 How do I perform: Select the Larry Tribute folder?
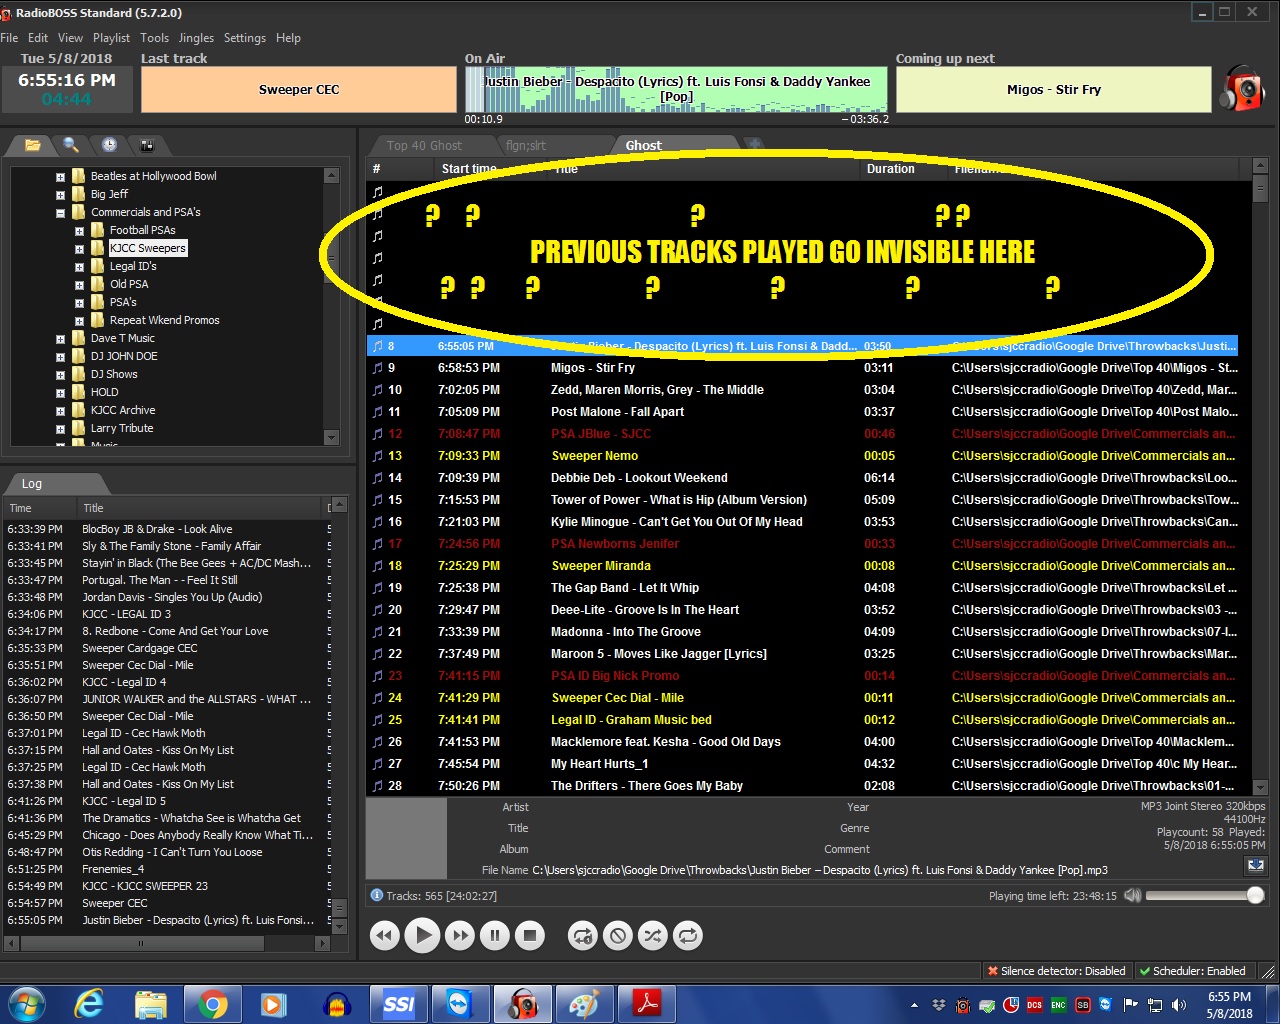pos(122,428)
